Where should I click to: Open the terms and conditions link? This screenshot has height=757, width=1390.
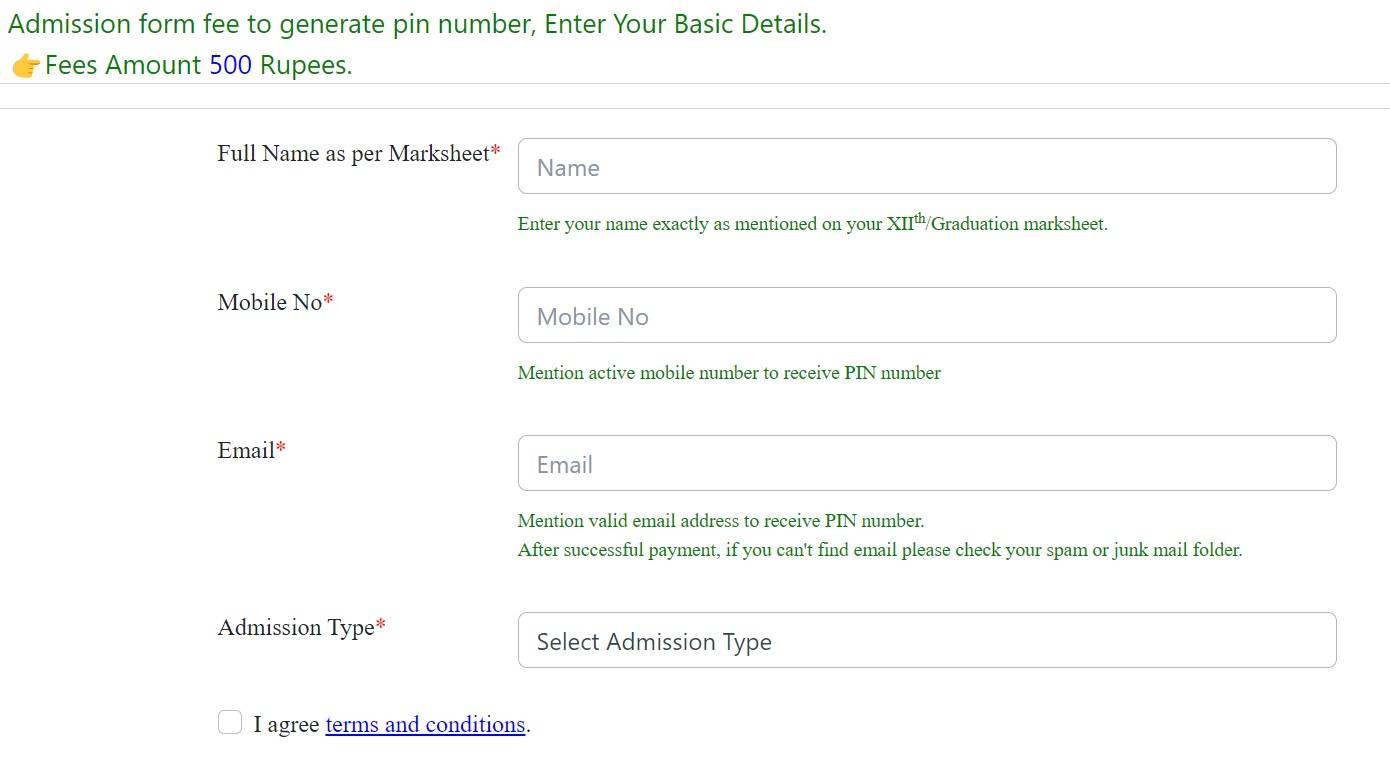(424, 724)
